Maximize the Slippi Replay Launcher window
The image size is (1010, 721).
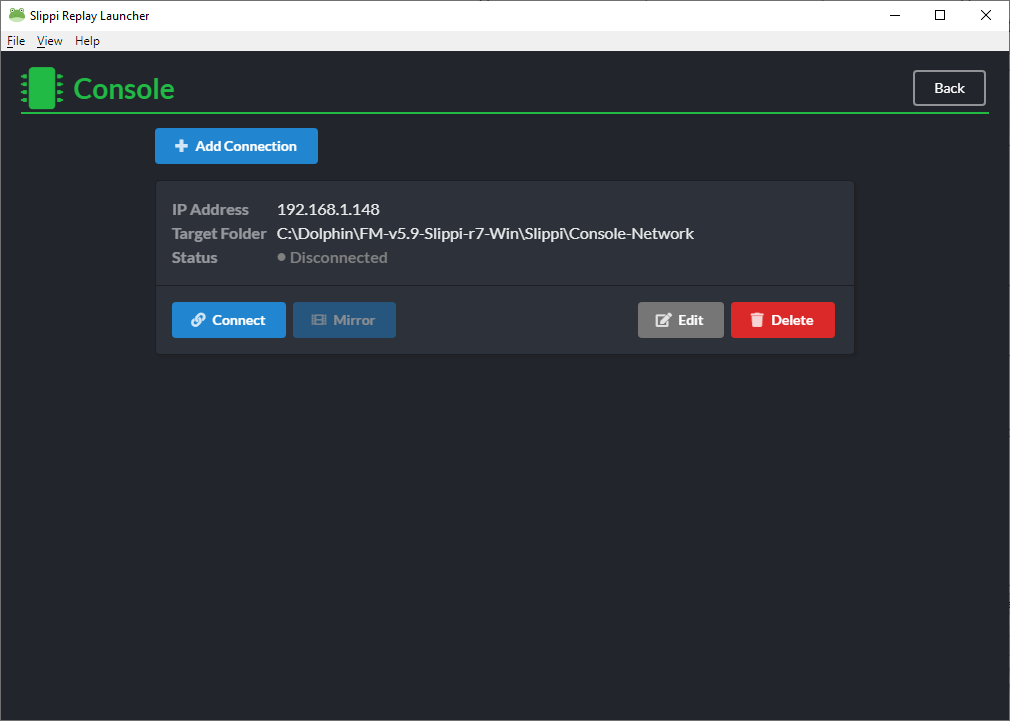(940, 15)
